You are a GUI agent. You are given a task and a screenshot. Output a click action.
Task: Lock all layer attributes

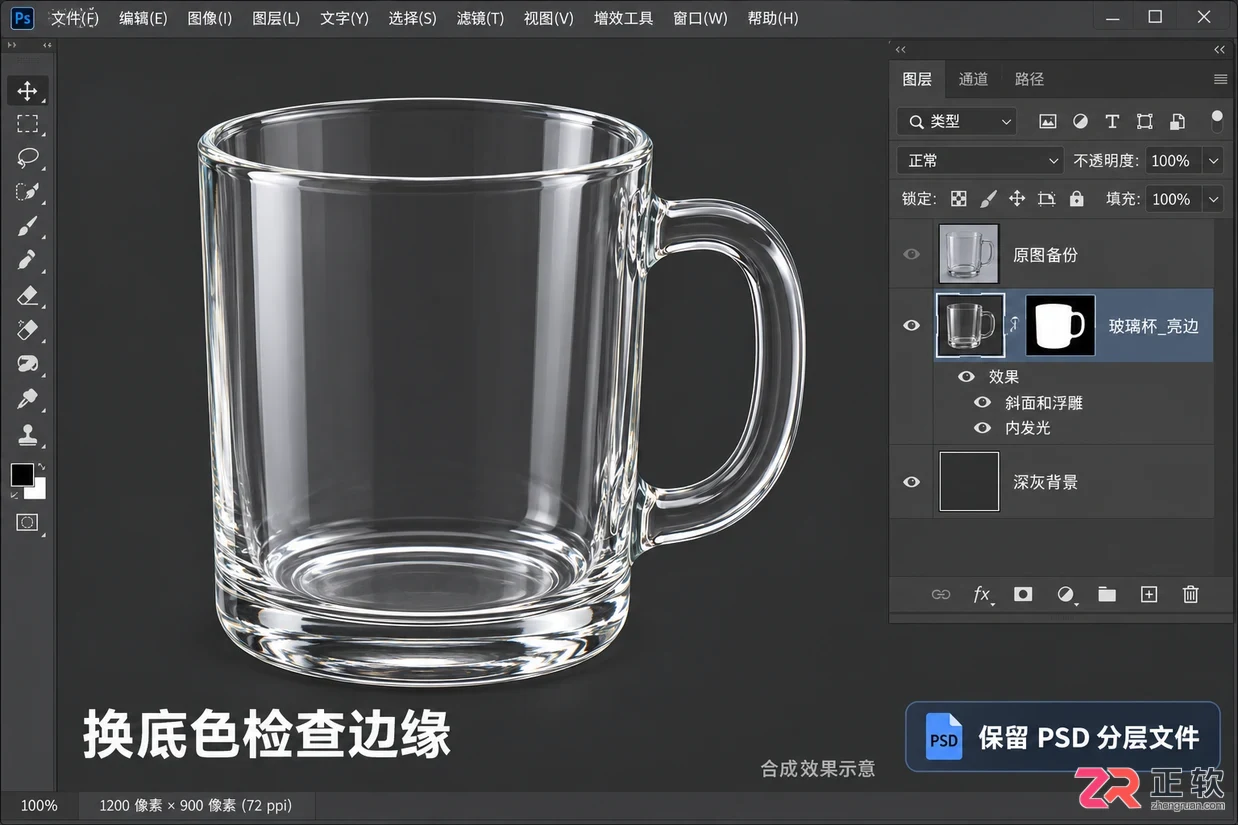(x=1076, y=199)
